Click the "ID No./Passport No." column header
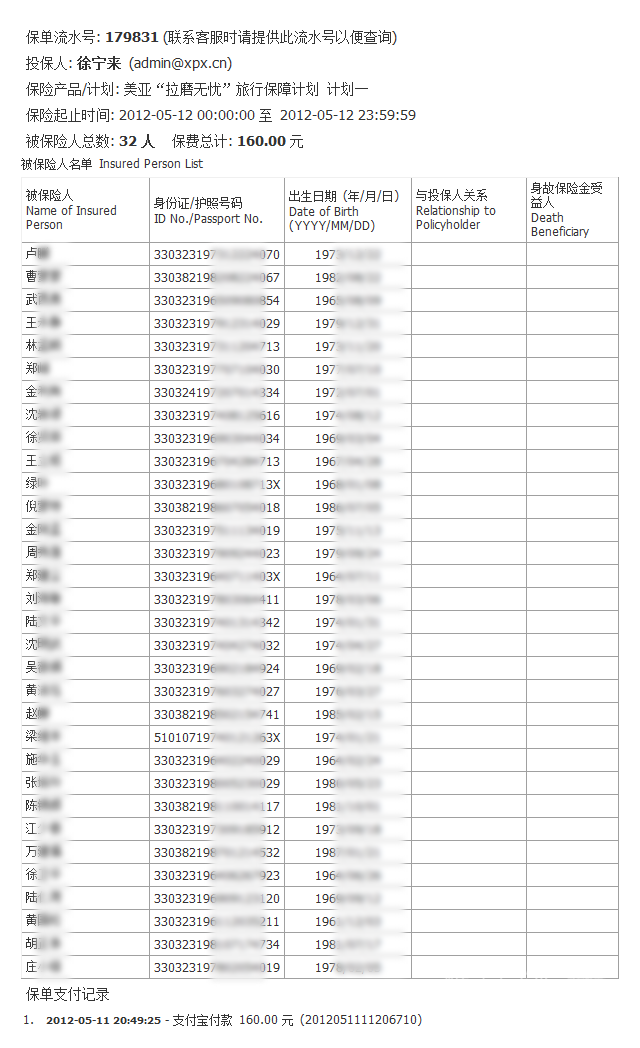This screenshot has width=640, height=1048. click(208, 211)
